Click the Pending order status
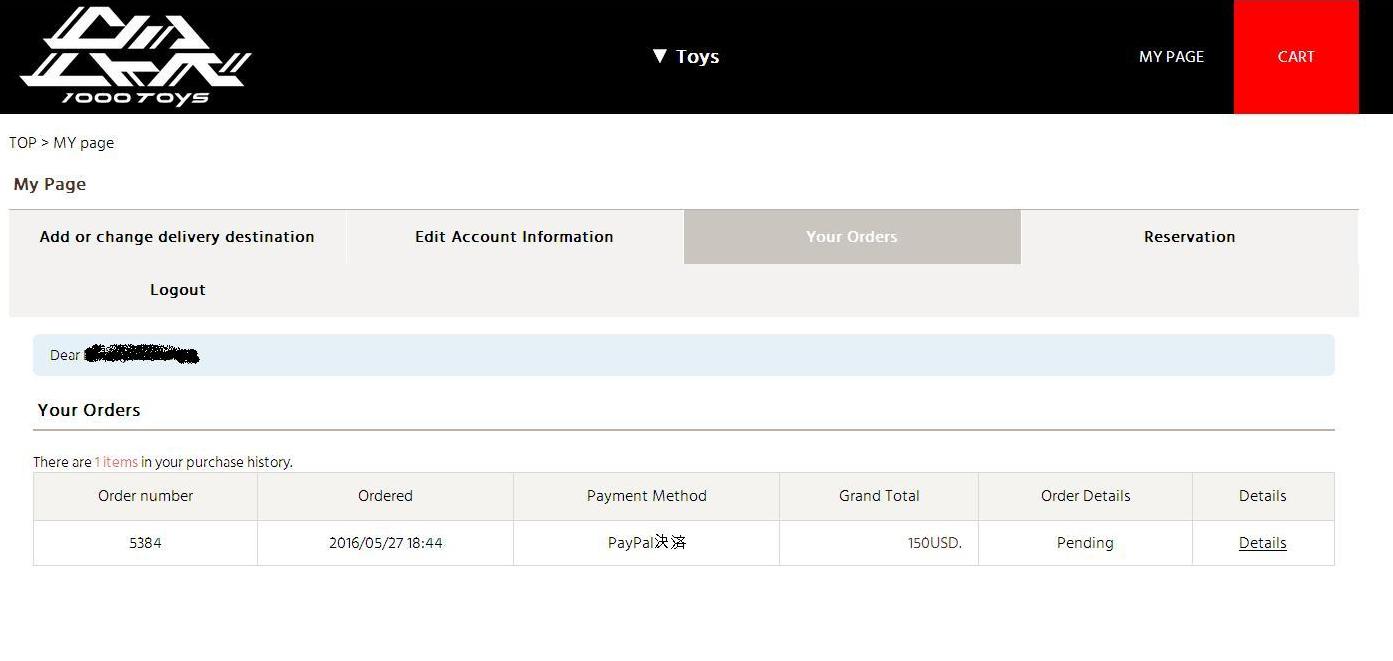The height and width of the screenshot is (661, 1393). click(1085, 543)
